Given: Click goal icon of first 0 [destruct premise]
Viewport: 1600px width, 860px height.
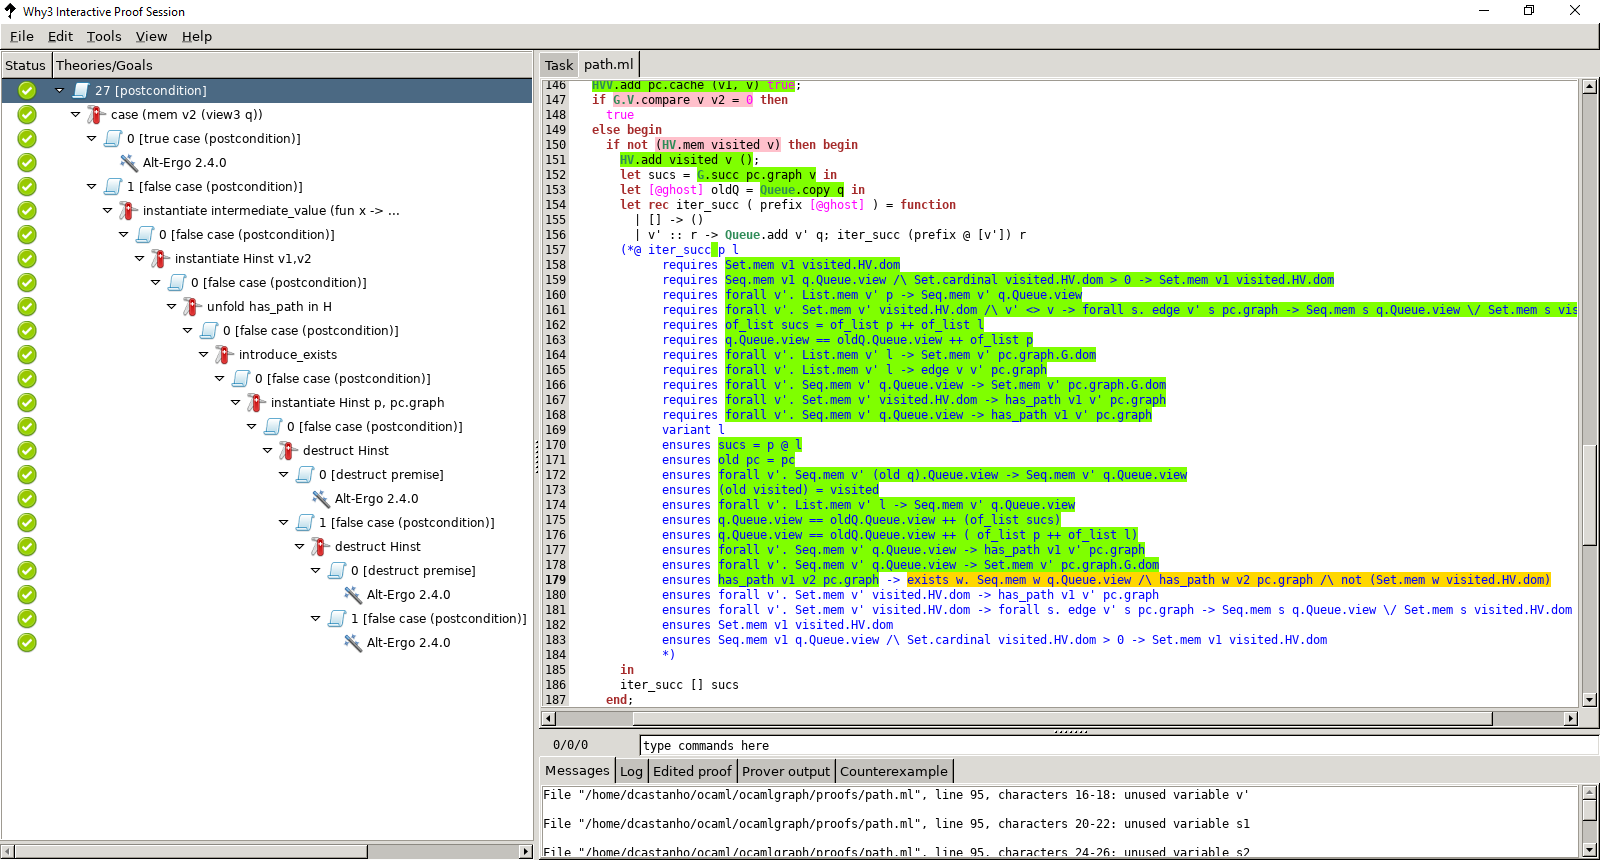Looking at the screenshot, I should click(305, 474).
